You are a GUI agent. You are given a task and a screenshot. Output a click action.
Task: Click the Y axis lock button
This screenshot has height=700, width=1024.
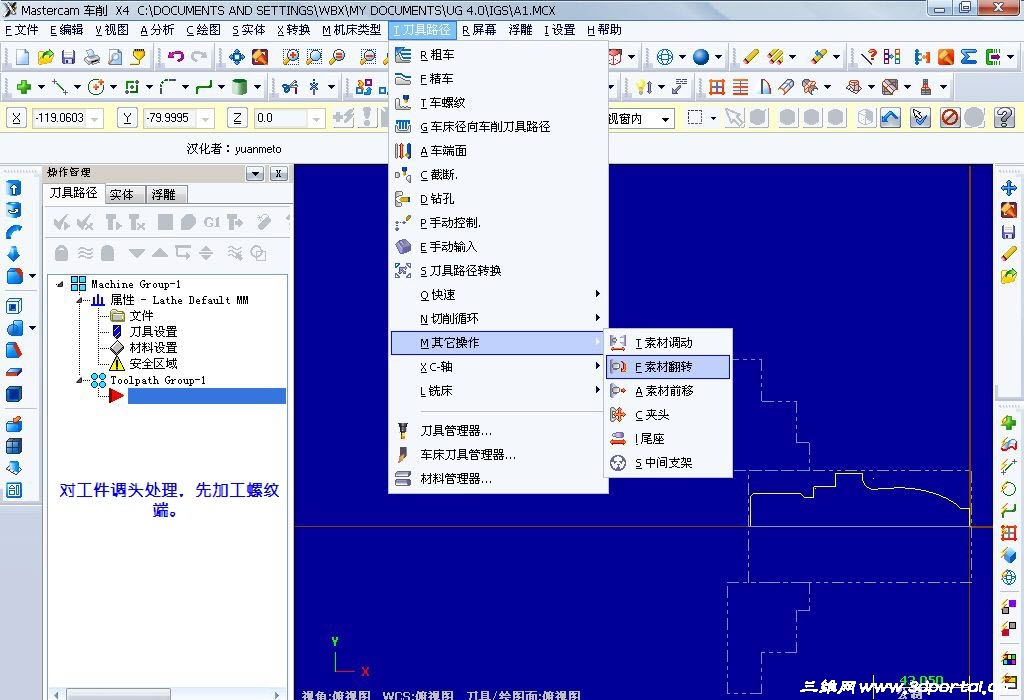127,118
